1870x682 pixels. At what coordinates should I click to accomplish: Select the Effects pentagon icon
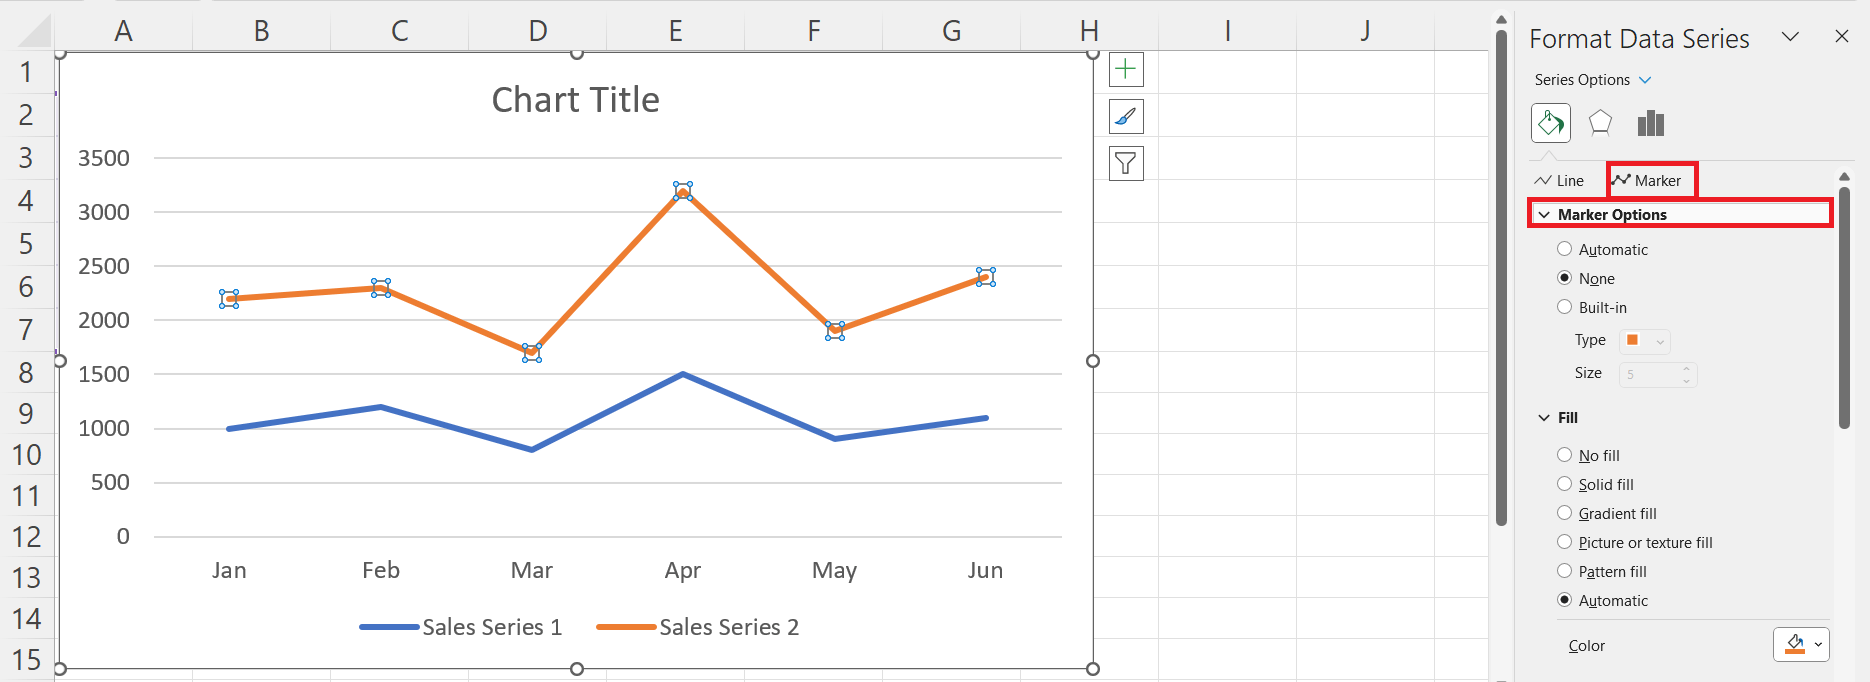1600,122
